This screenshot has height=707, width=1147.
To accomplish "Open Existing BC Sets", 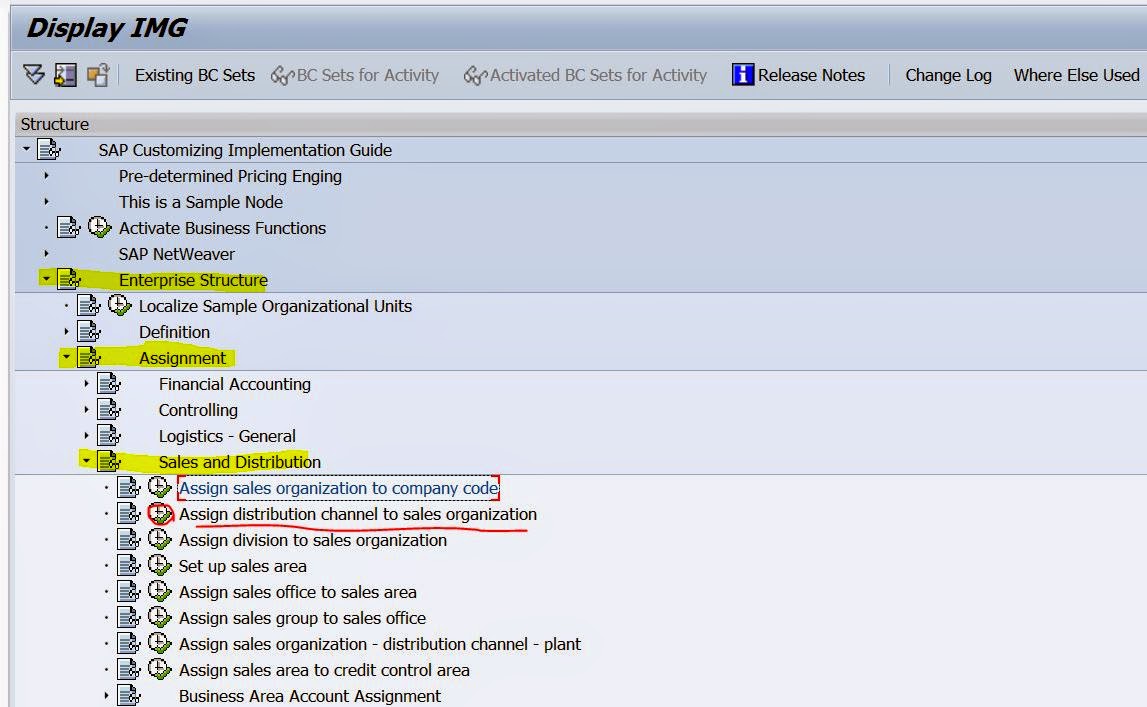I will pyautogui.click(x=195, y=75).
